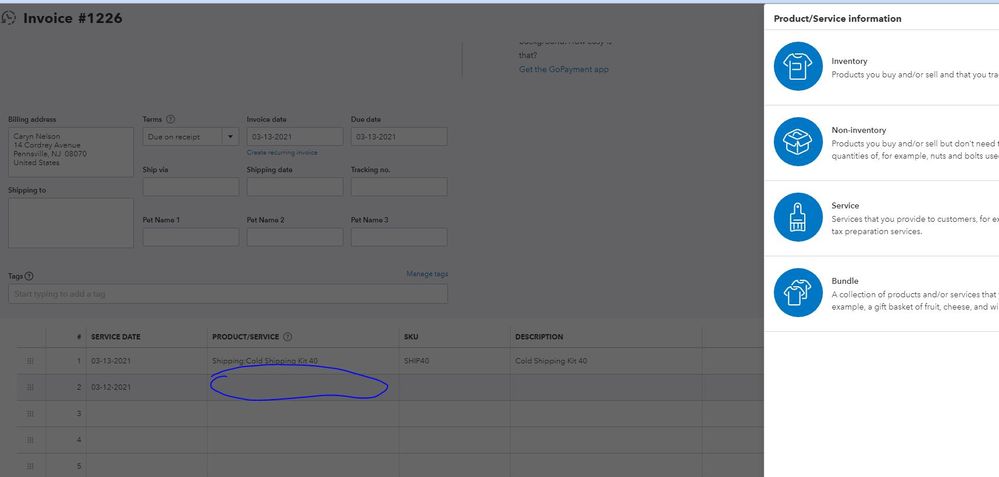Viewport: 999px width, 477px height.
Task: Select the Bundle product type label
Action: 845,281
